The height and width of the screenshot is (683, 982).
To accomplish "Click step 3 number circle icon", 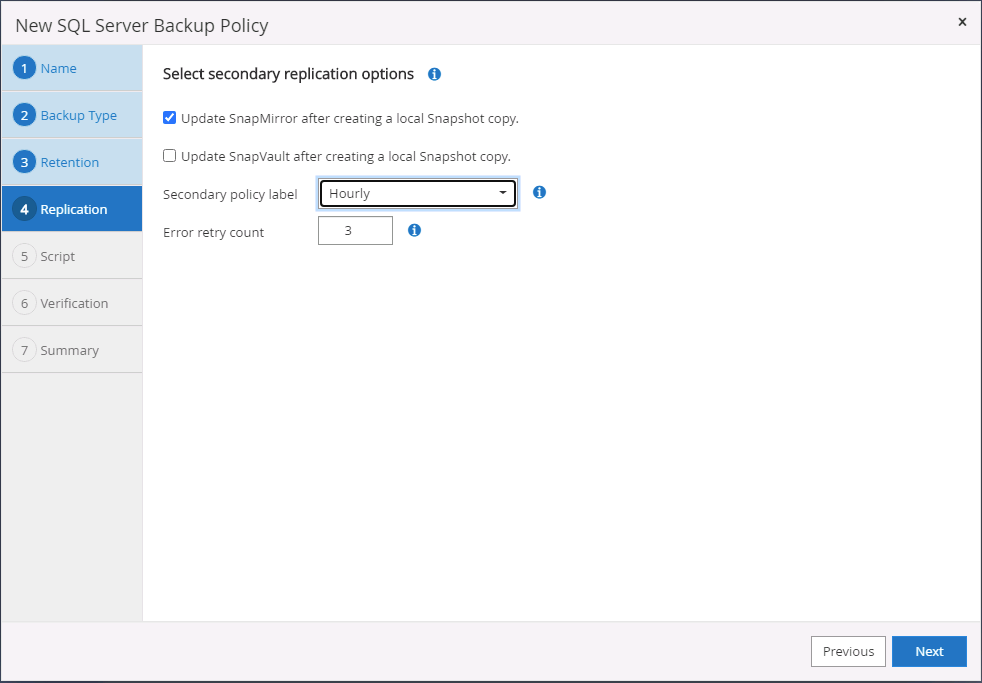I will click(25, 162).
